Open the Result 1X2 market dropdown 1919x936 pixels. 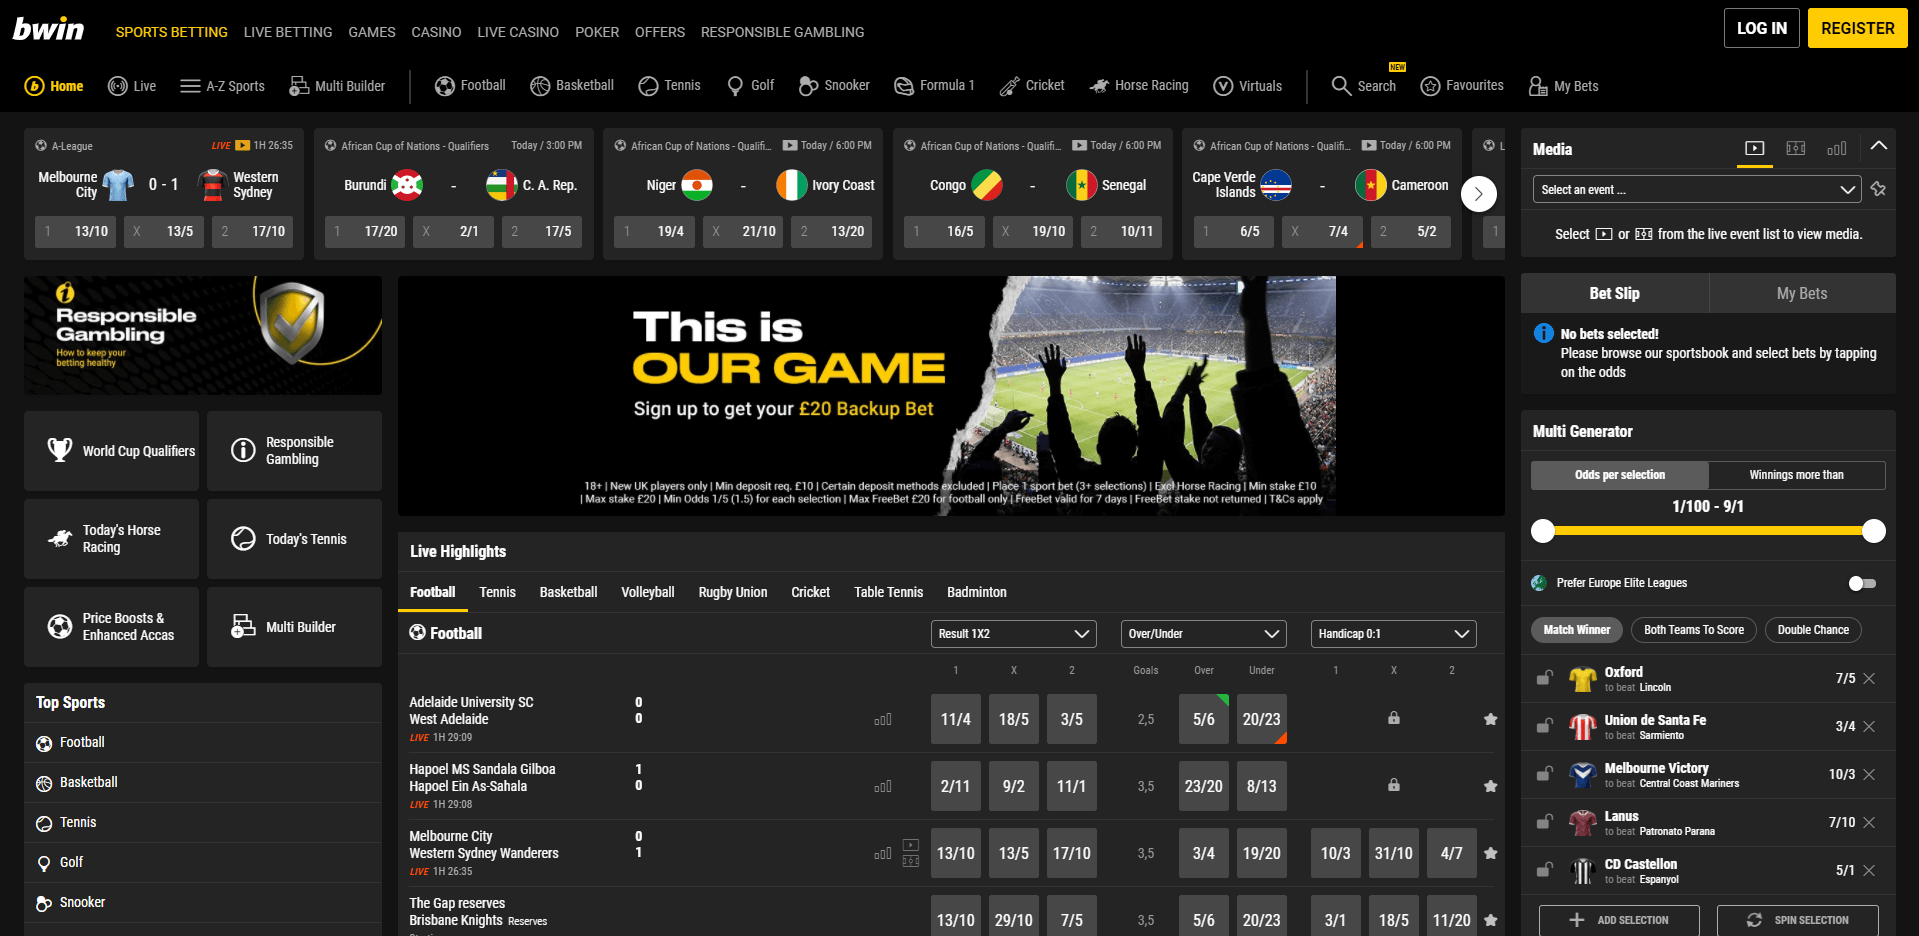pyautogui.click(x=1013, y=634)
